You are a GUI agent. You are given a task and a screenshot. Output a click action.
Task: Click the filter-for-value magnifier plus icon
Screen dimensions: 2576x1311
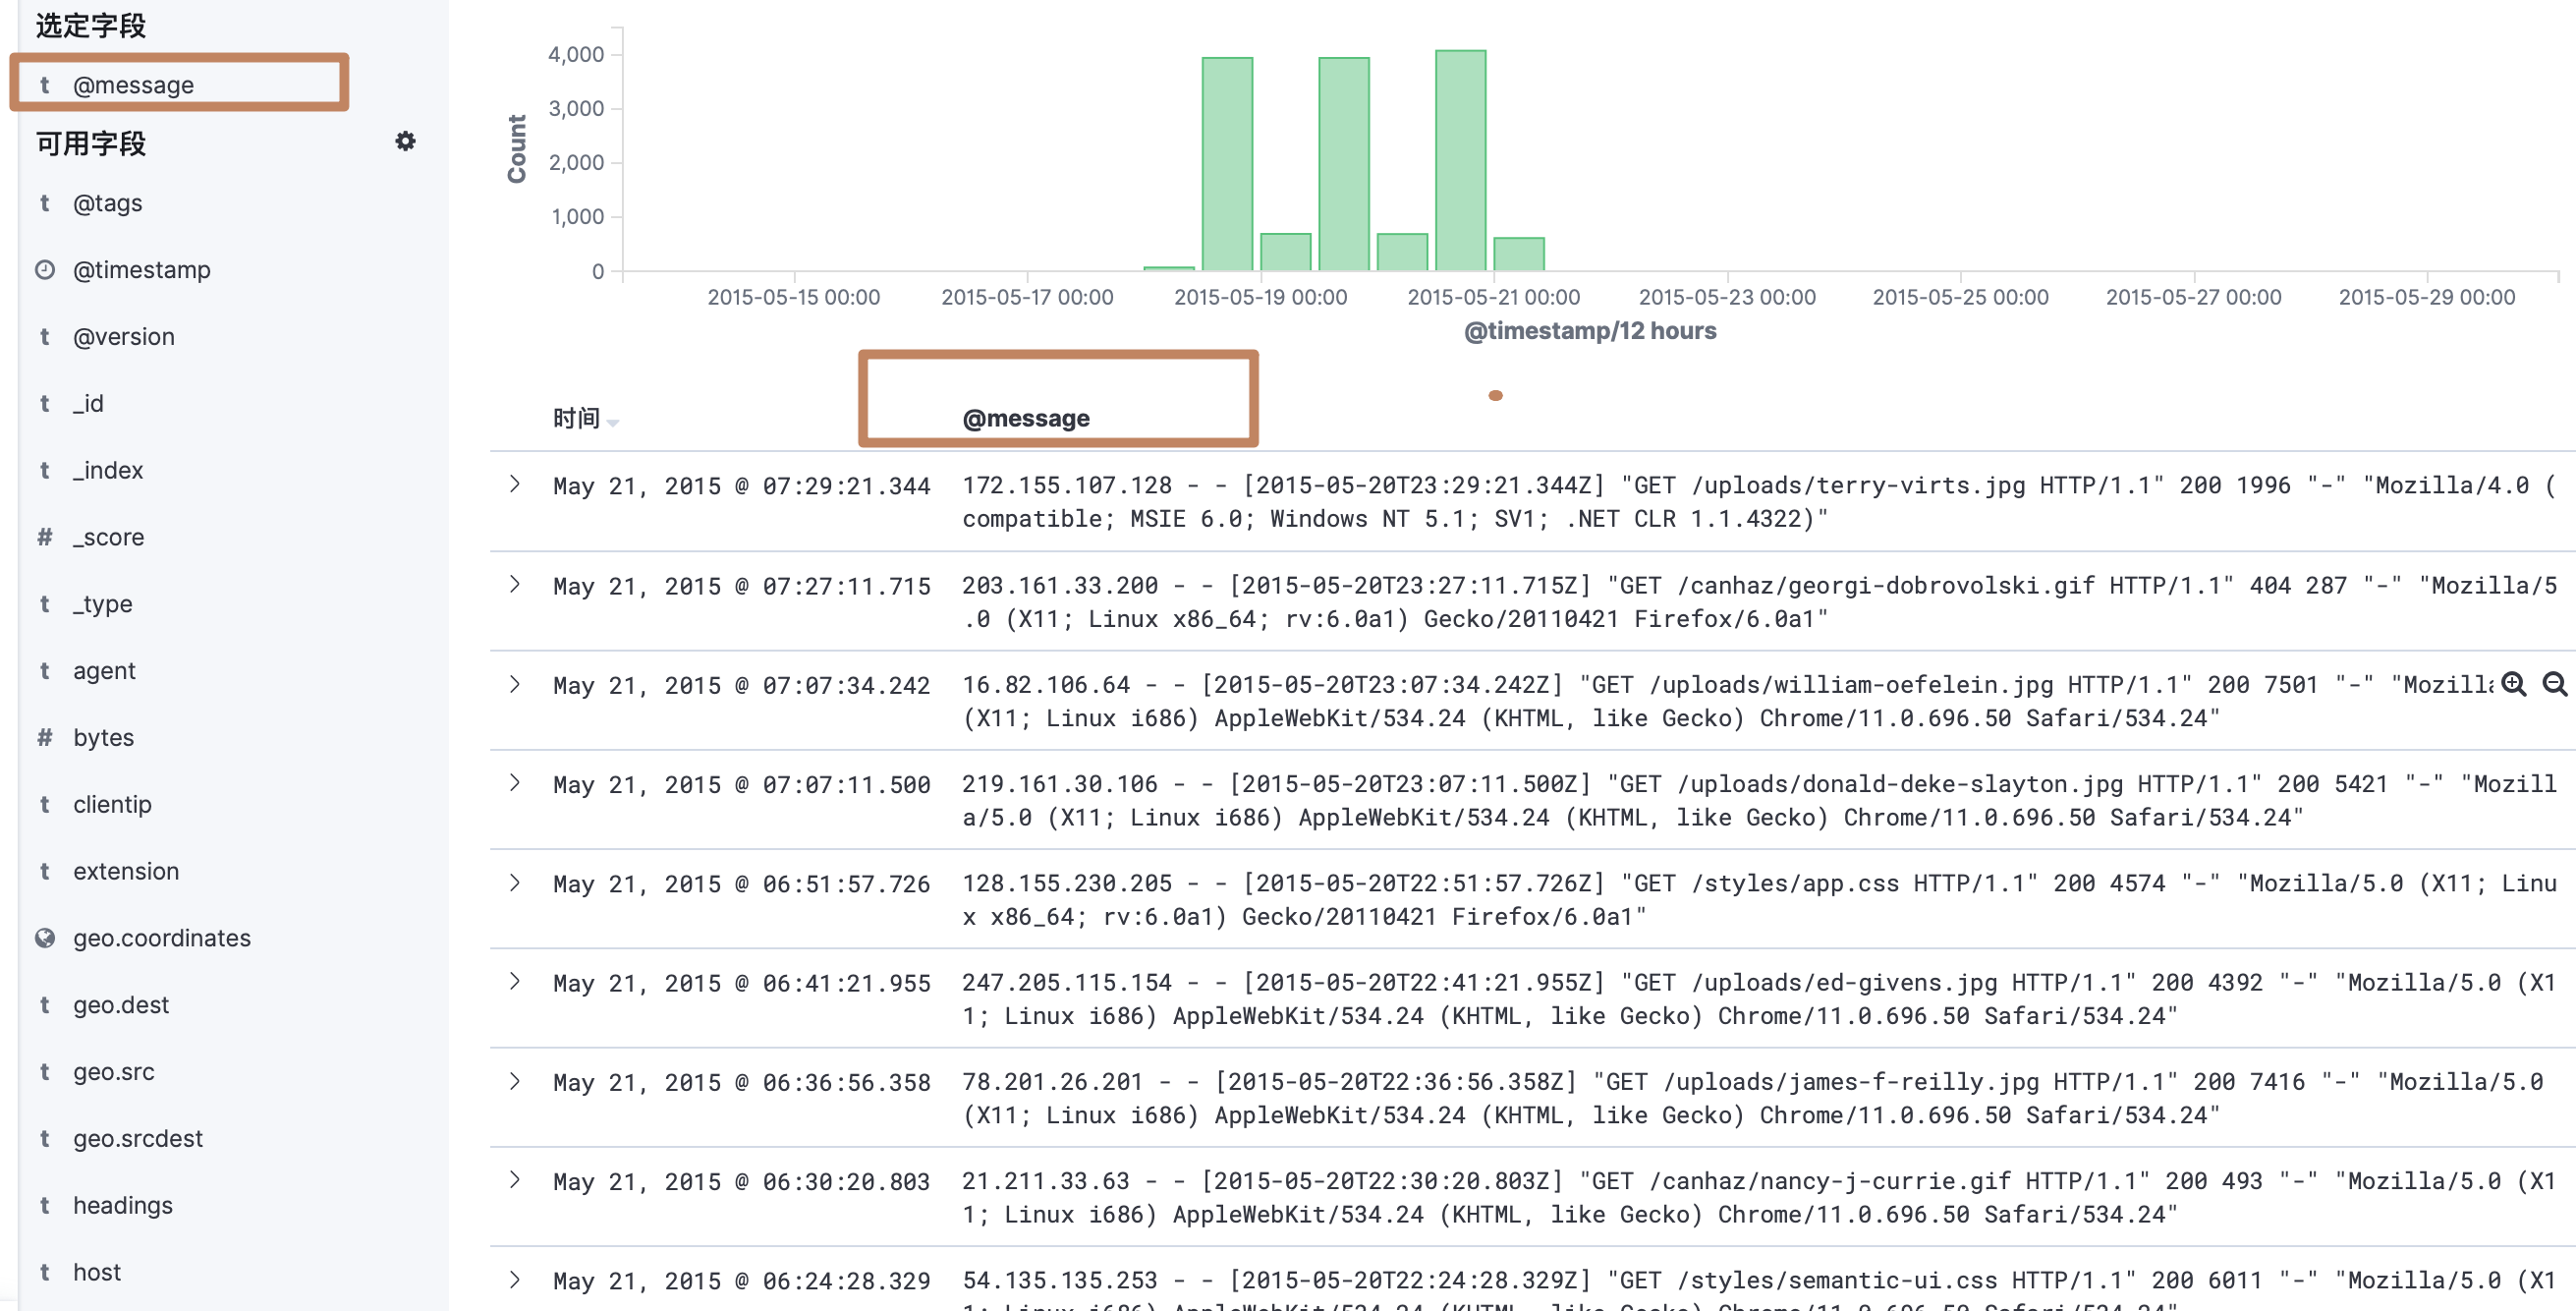[x=2513, y=684]
